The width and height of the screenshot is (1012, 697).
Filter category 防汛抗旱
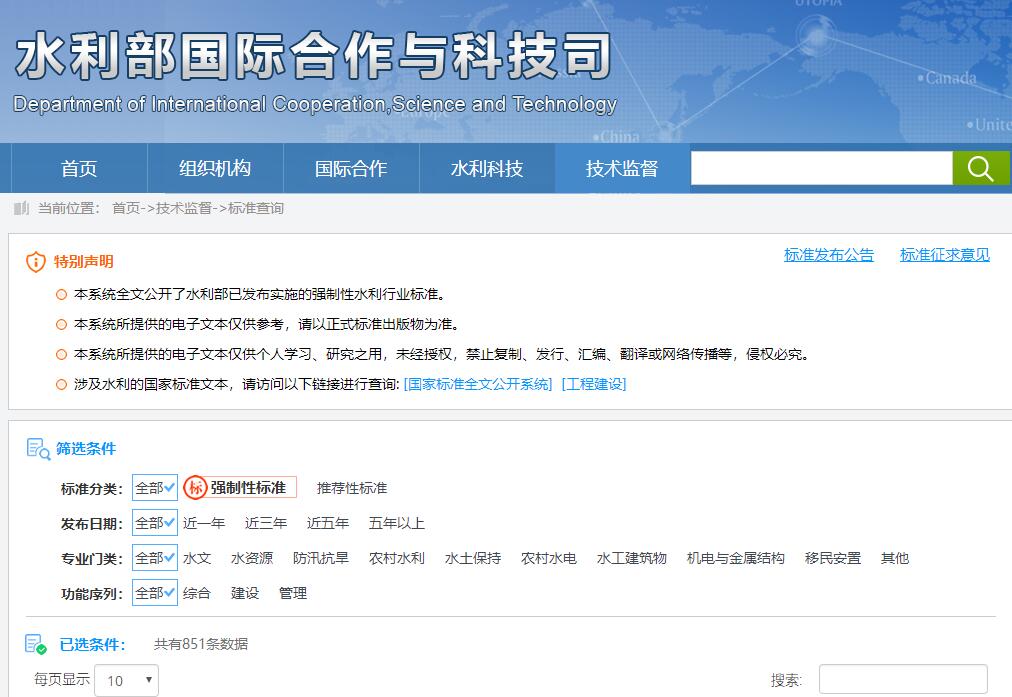pos(321,558)
